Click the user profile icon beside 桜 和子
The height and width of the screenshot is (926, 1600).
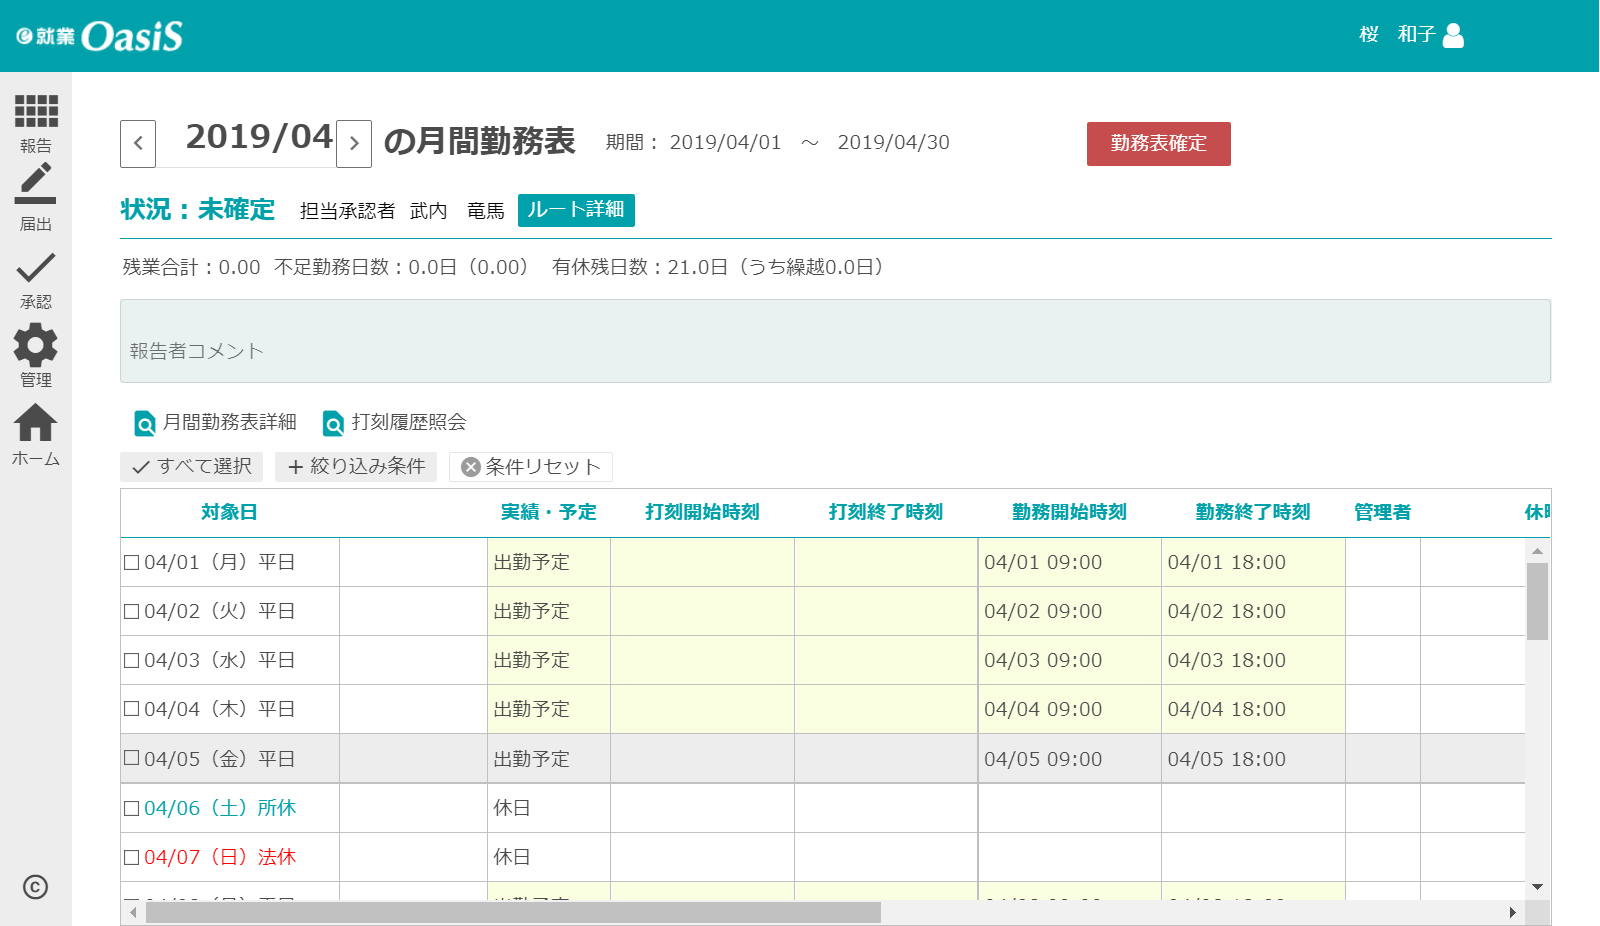(1454, 36)
